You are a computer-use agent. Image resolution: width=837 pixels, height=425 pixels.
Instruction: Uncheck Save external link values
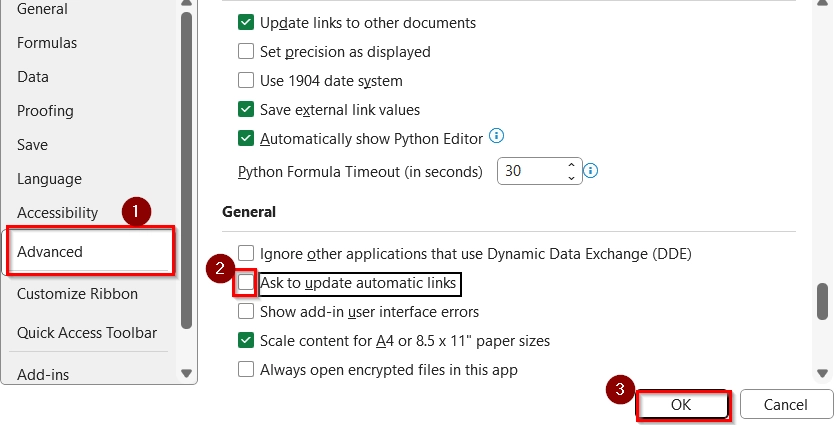pos(246,110)
